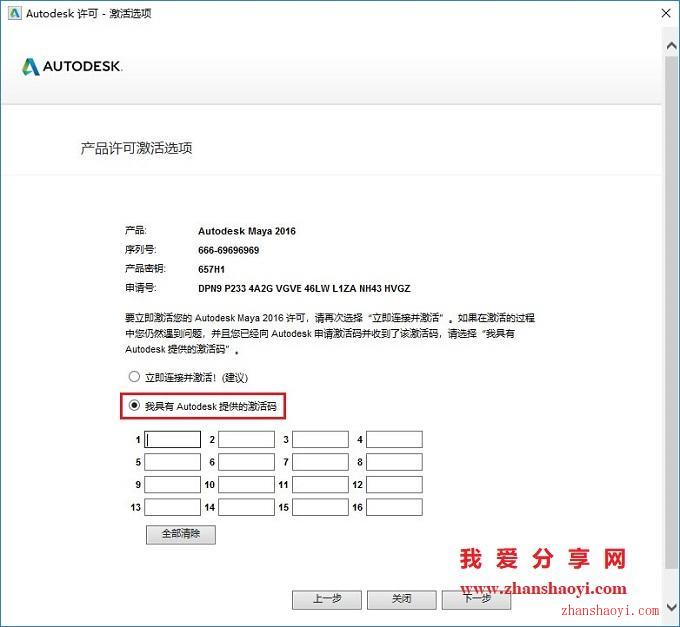Viewport: 680px width, 627px height.
Task: Focus activation code field 8
Action: click(394, 462)
